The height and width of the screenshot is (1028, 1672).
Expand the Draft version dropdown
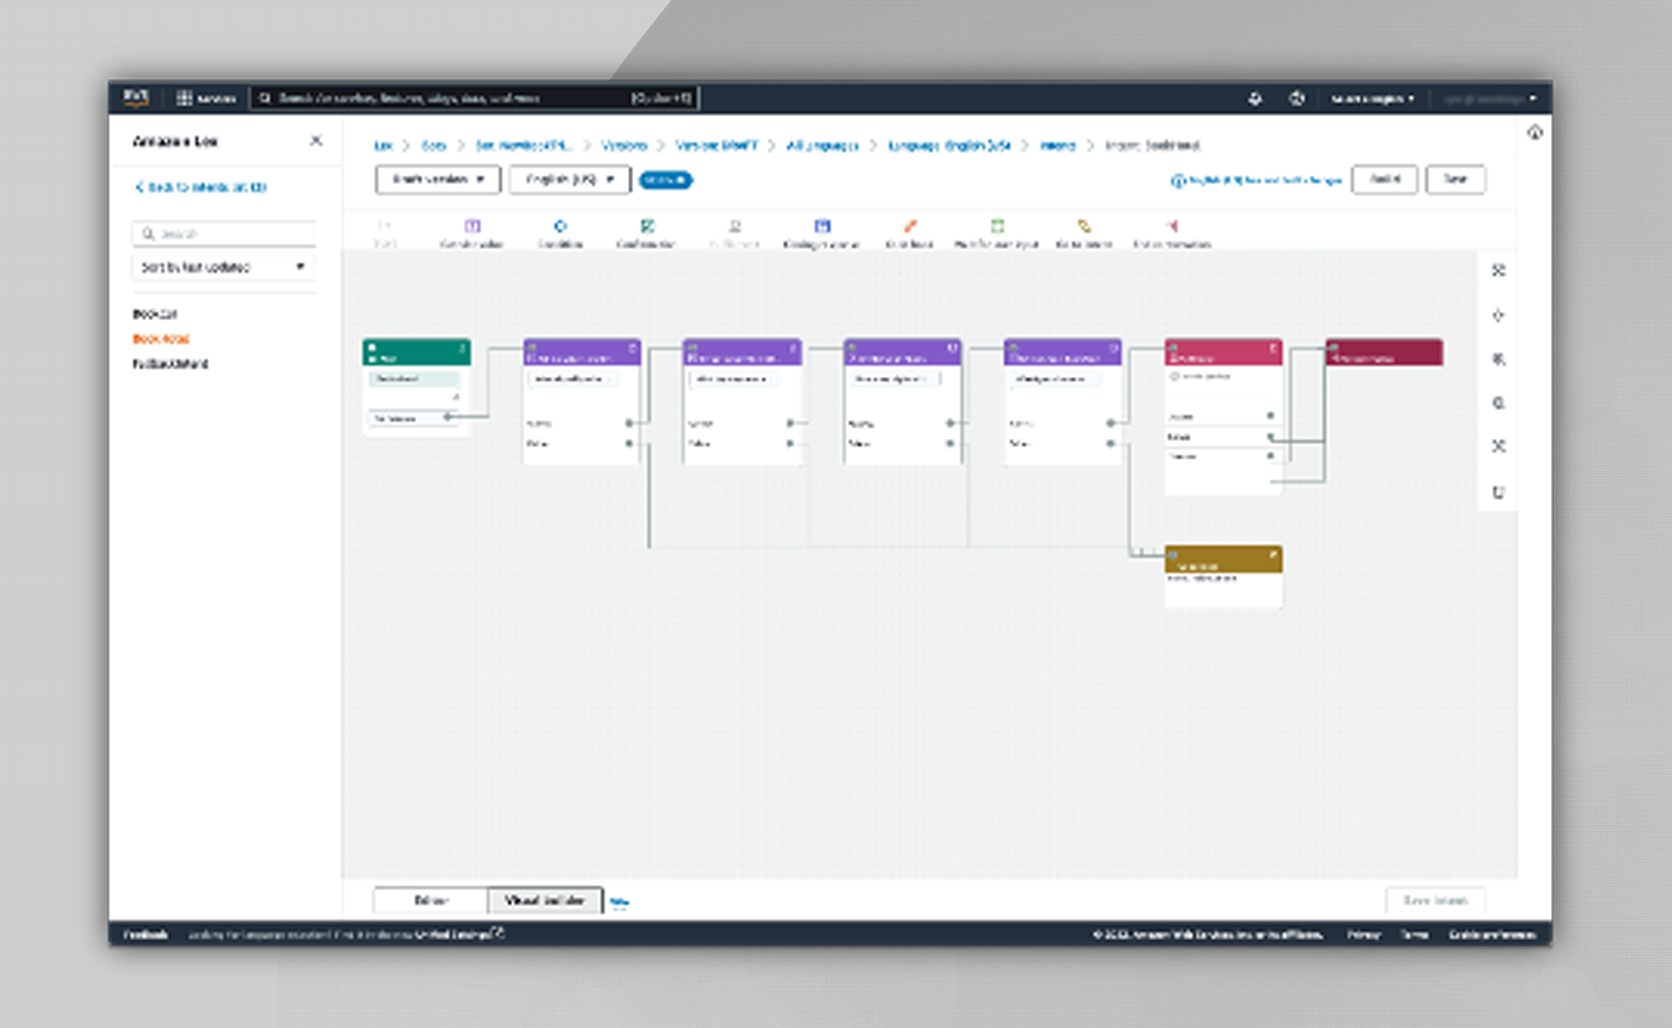pos(438,180)
